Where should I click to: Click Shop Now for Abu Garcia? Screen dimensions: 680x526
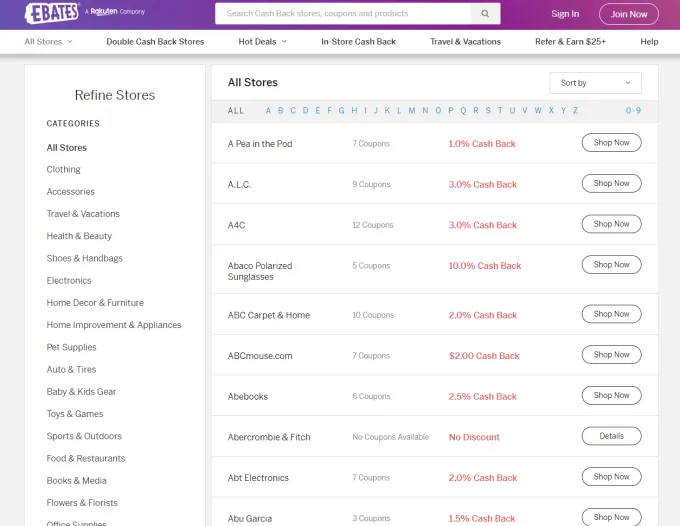click(611, 517)
